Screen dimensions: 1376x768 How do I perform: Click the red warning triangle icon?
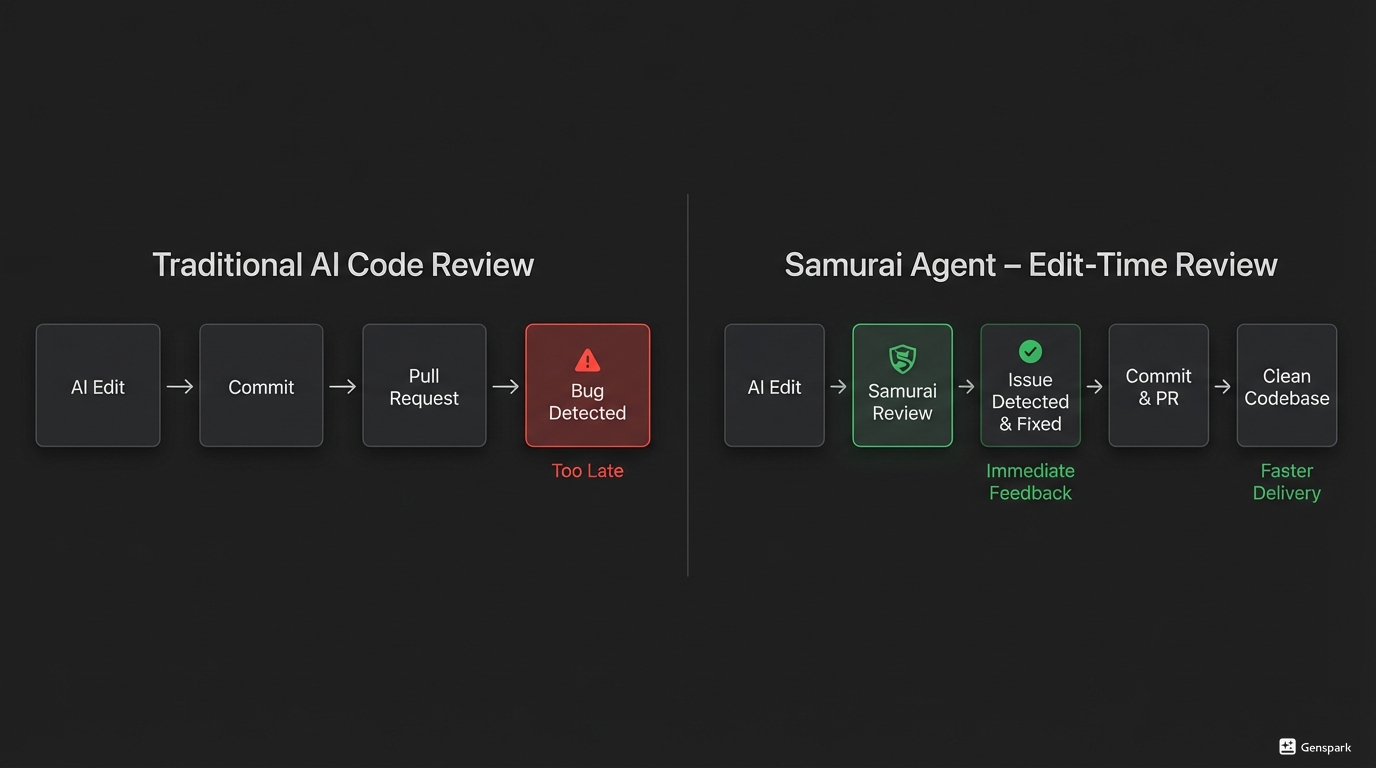[587, 361]
